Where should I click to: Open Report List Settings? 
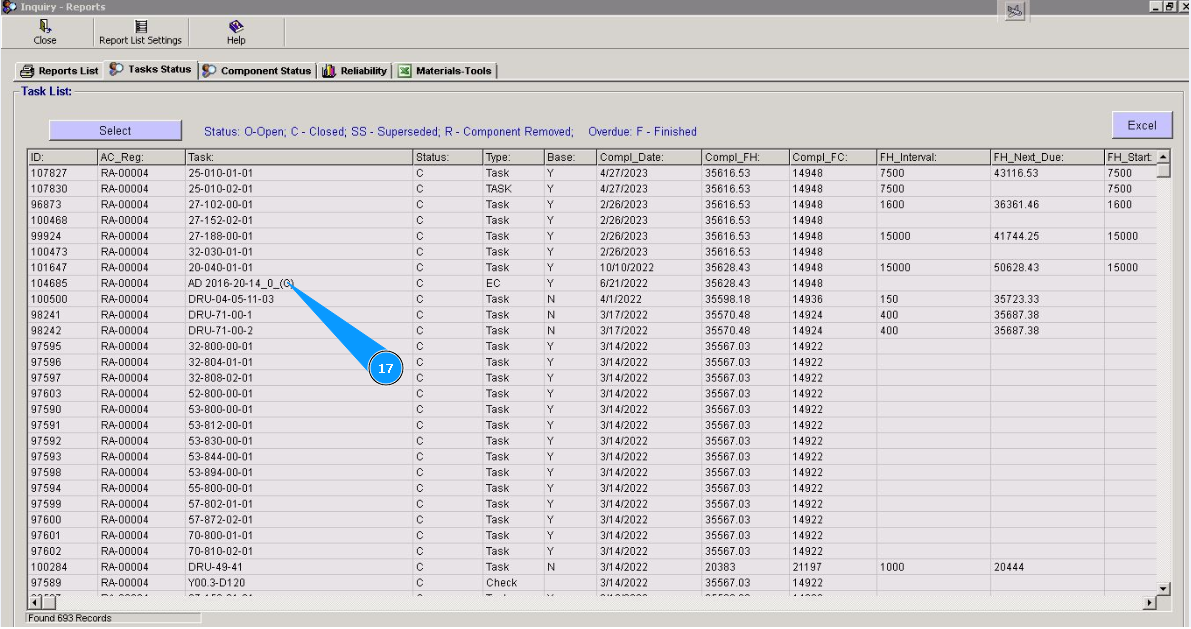(x=140, y=32)
